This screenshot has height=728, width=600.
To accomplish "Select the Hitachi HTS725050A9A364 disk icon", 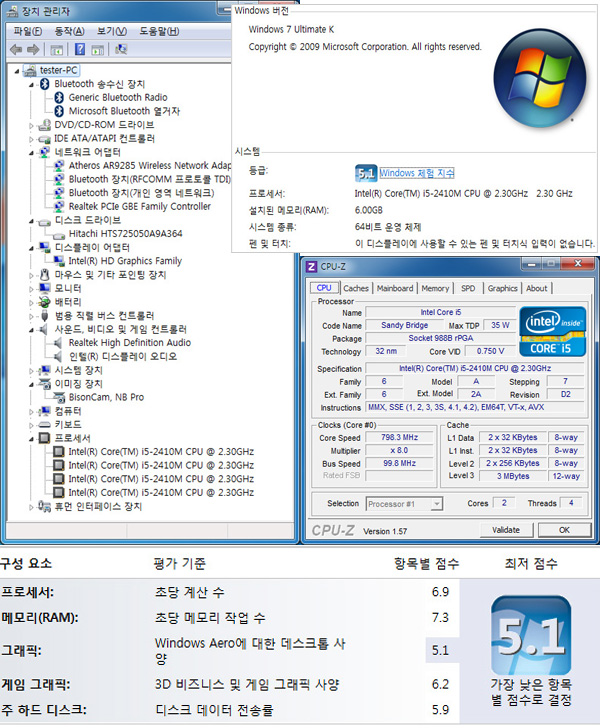I will pyautogui.click(x=59, y=235).
